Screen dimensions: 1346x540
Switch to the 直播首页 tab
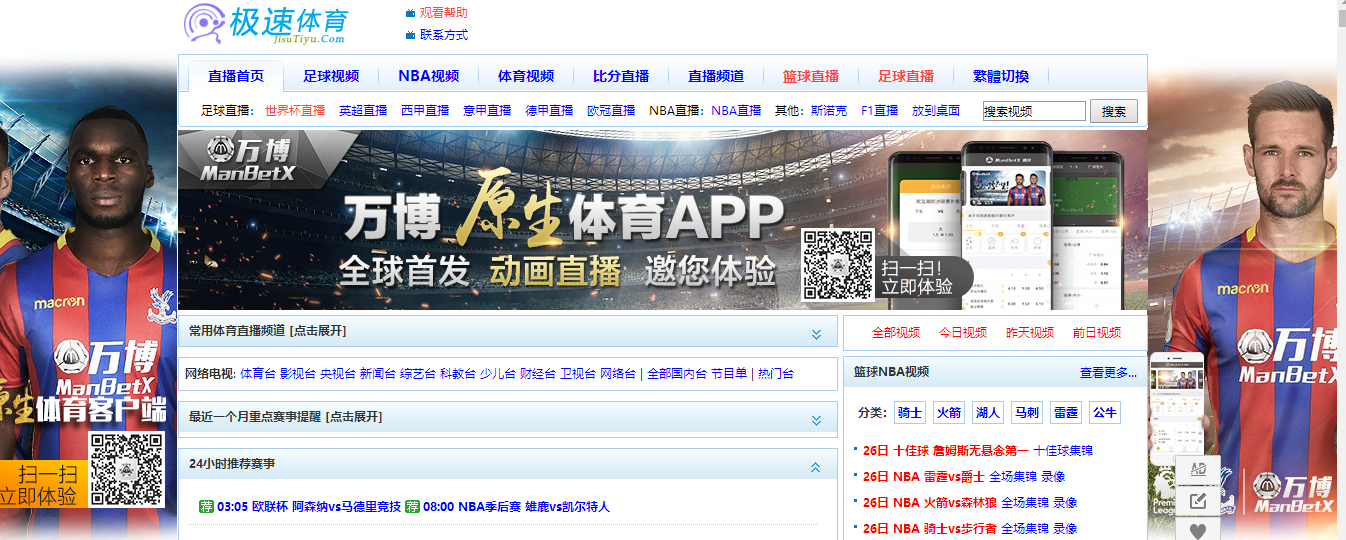pos(236,76)
